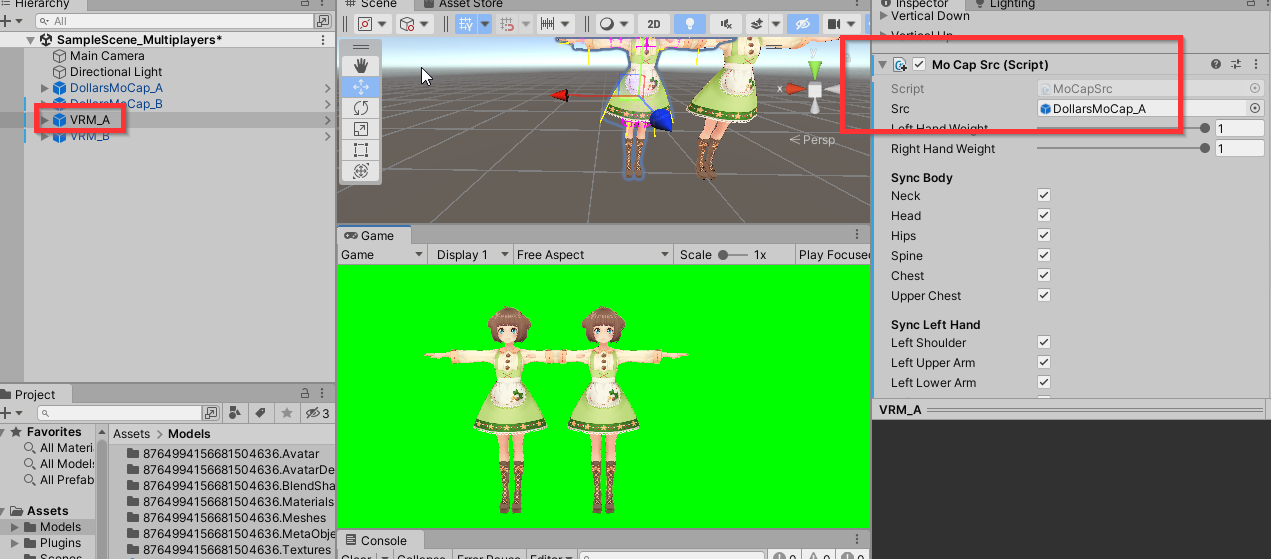Screen dimensions: 1271x559
Task: Select the Hand view tool
Action: [361, 65]
